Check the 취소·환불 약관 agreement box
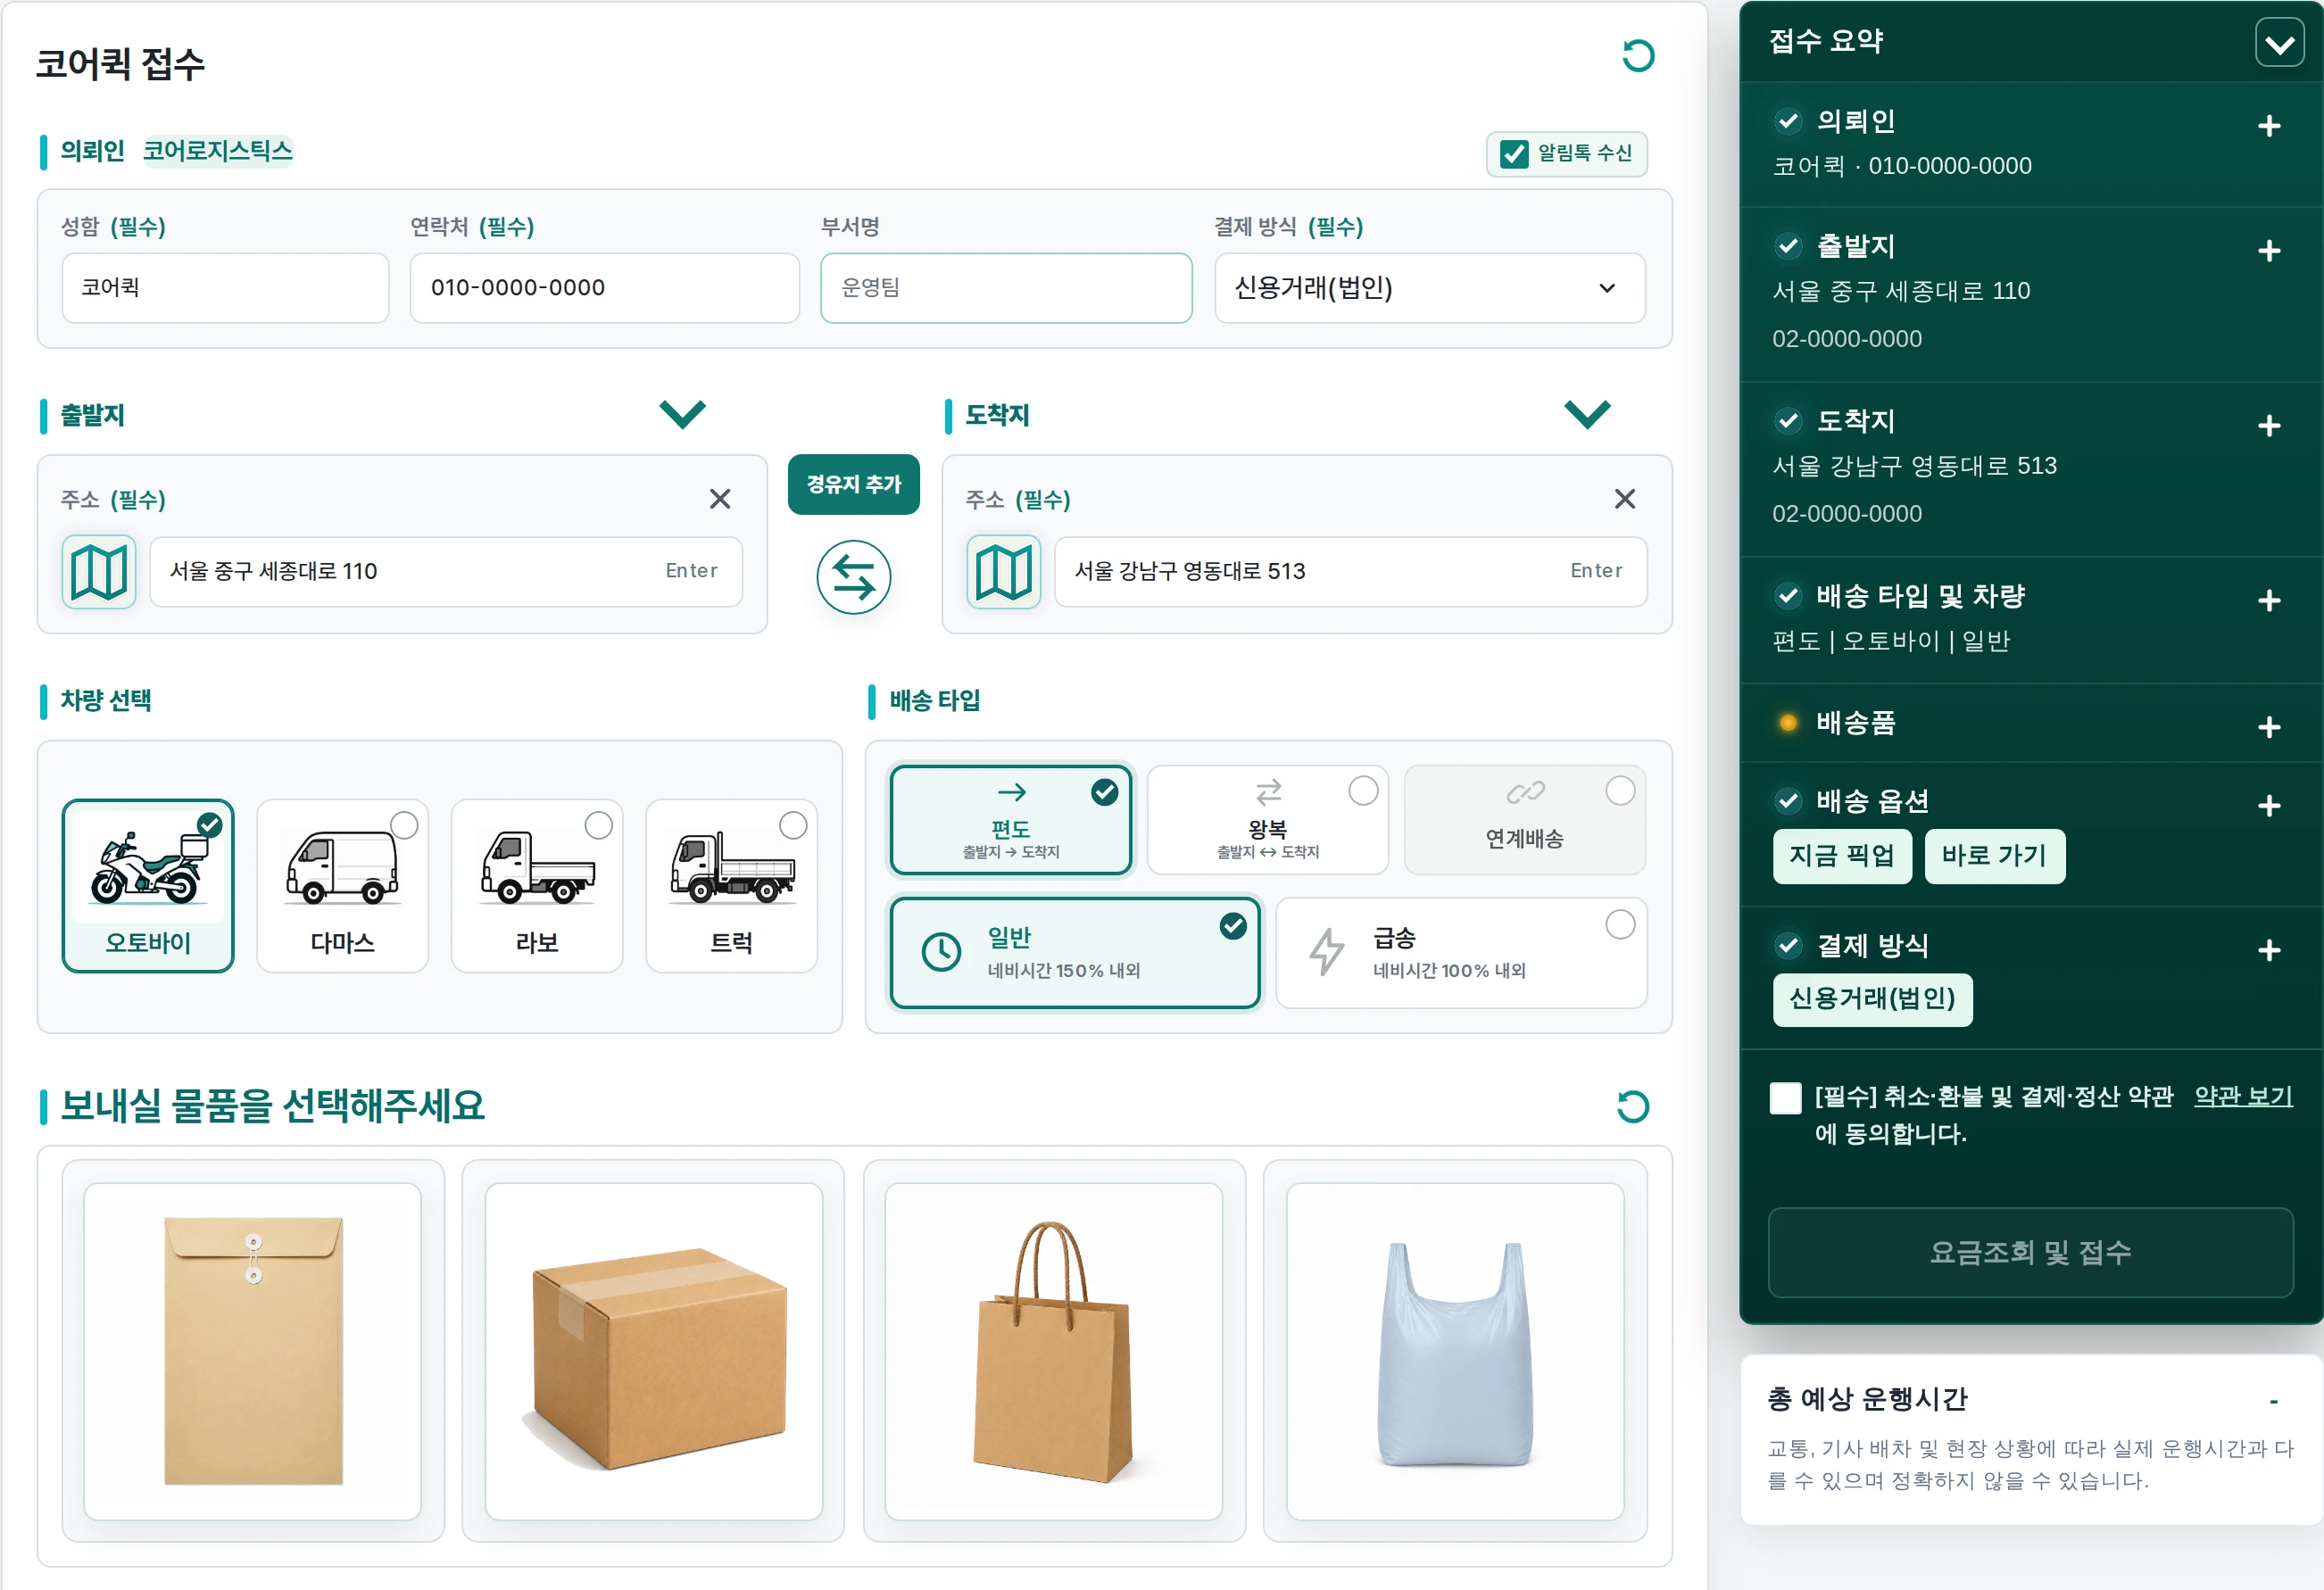This screenshot has width=2324, height=1590. 1785,1097
